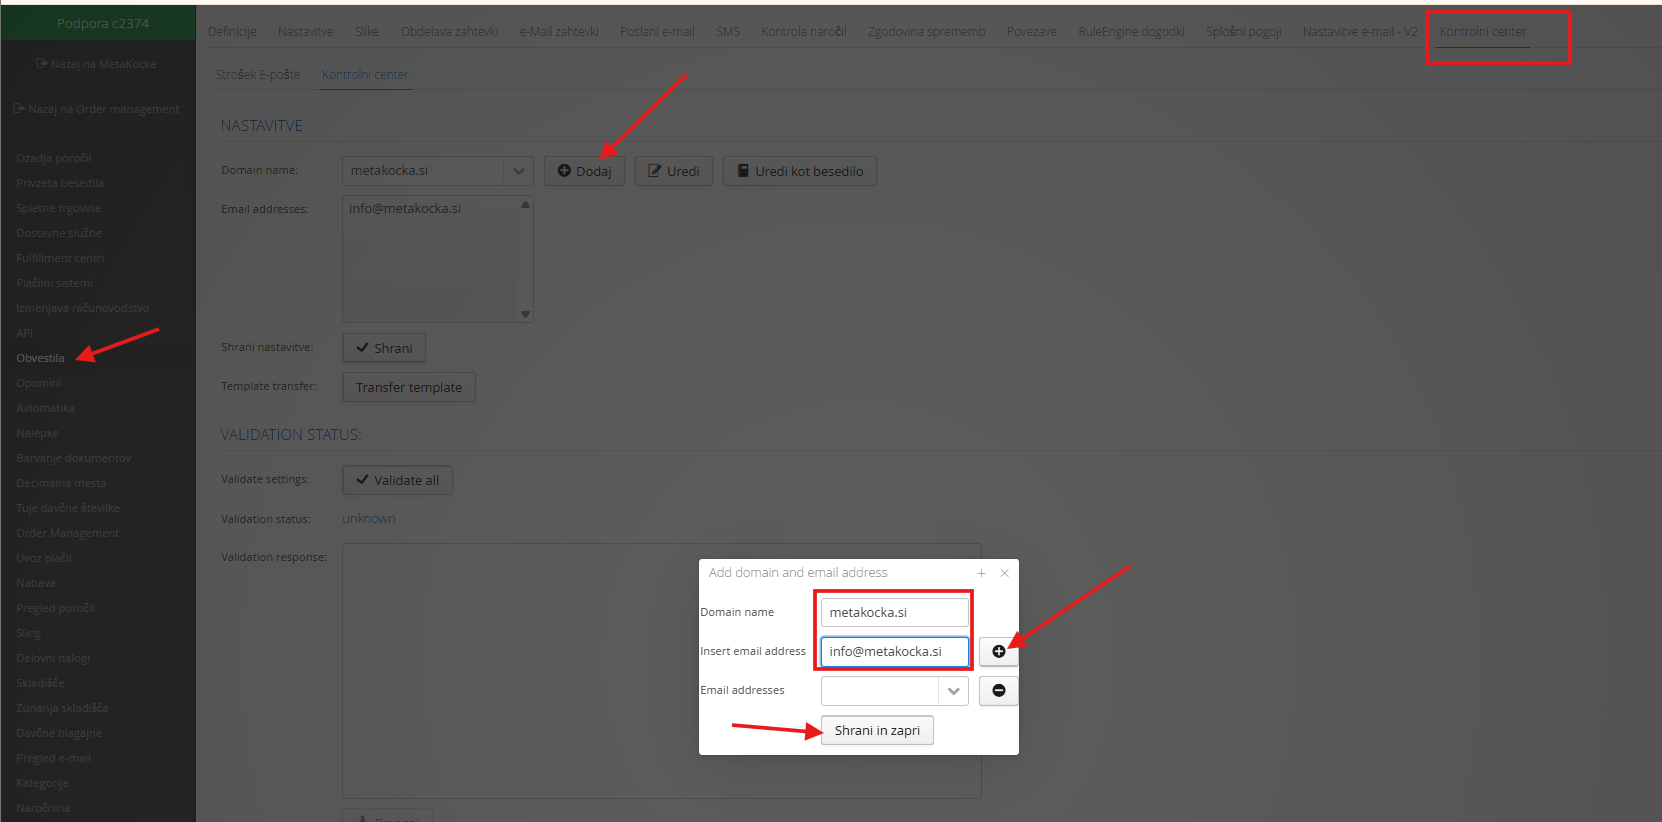
Task: Open Izmenjava računovodstvo in the sidebar
Action: pyautogui.click(x=83, y=308)
